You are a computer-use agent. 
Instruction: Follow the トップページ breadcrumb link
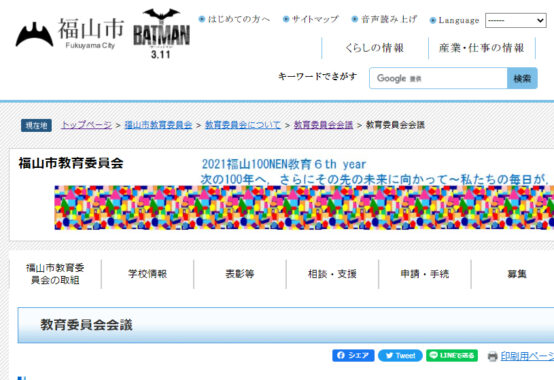[x=87, y=125]
